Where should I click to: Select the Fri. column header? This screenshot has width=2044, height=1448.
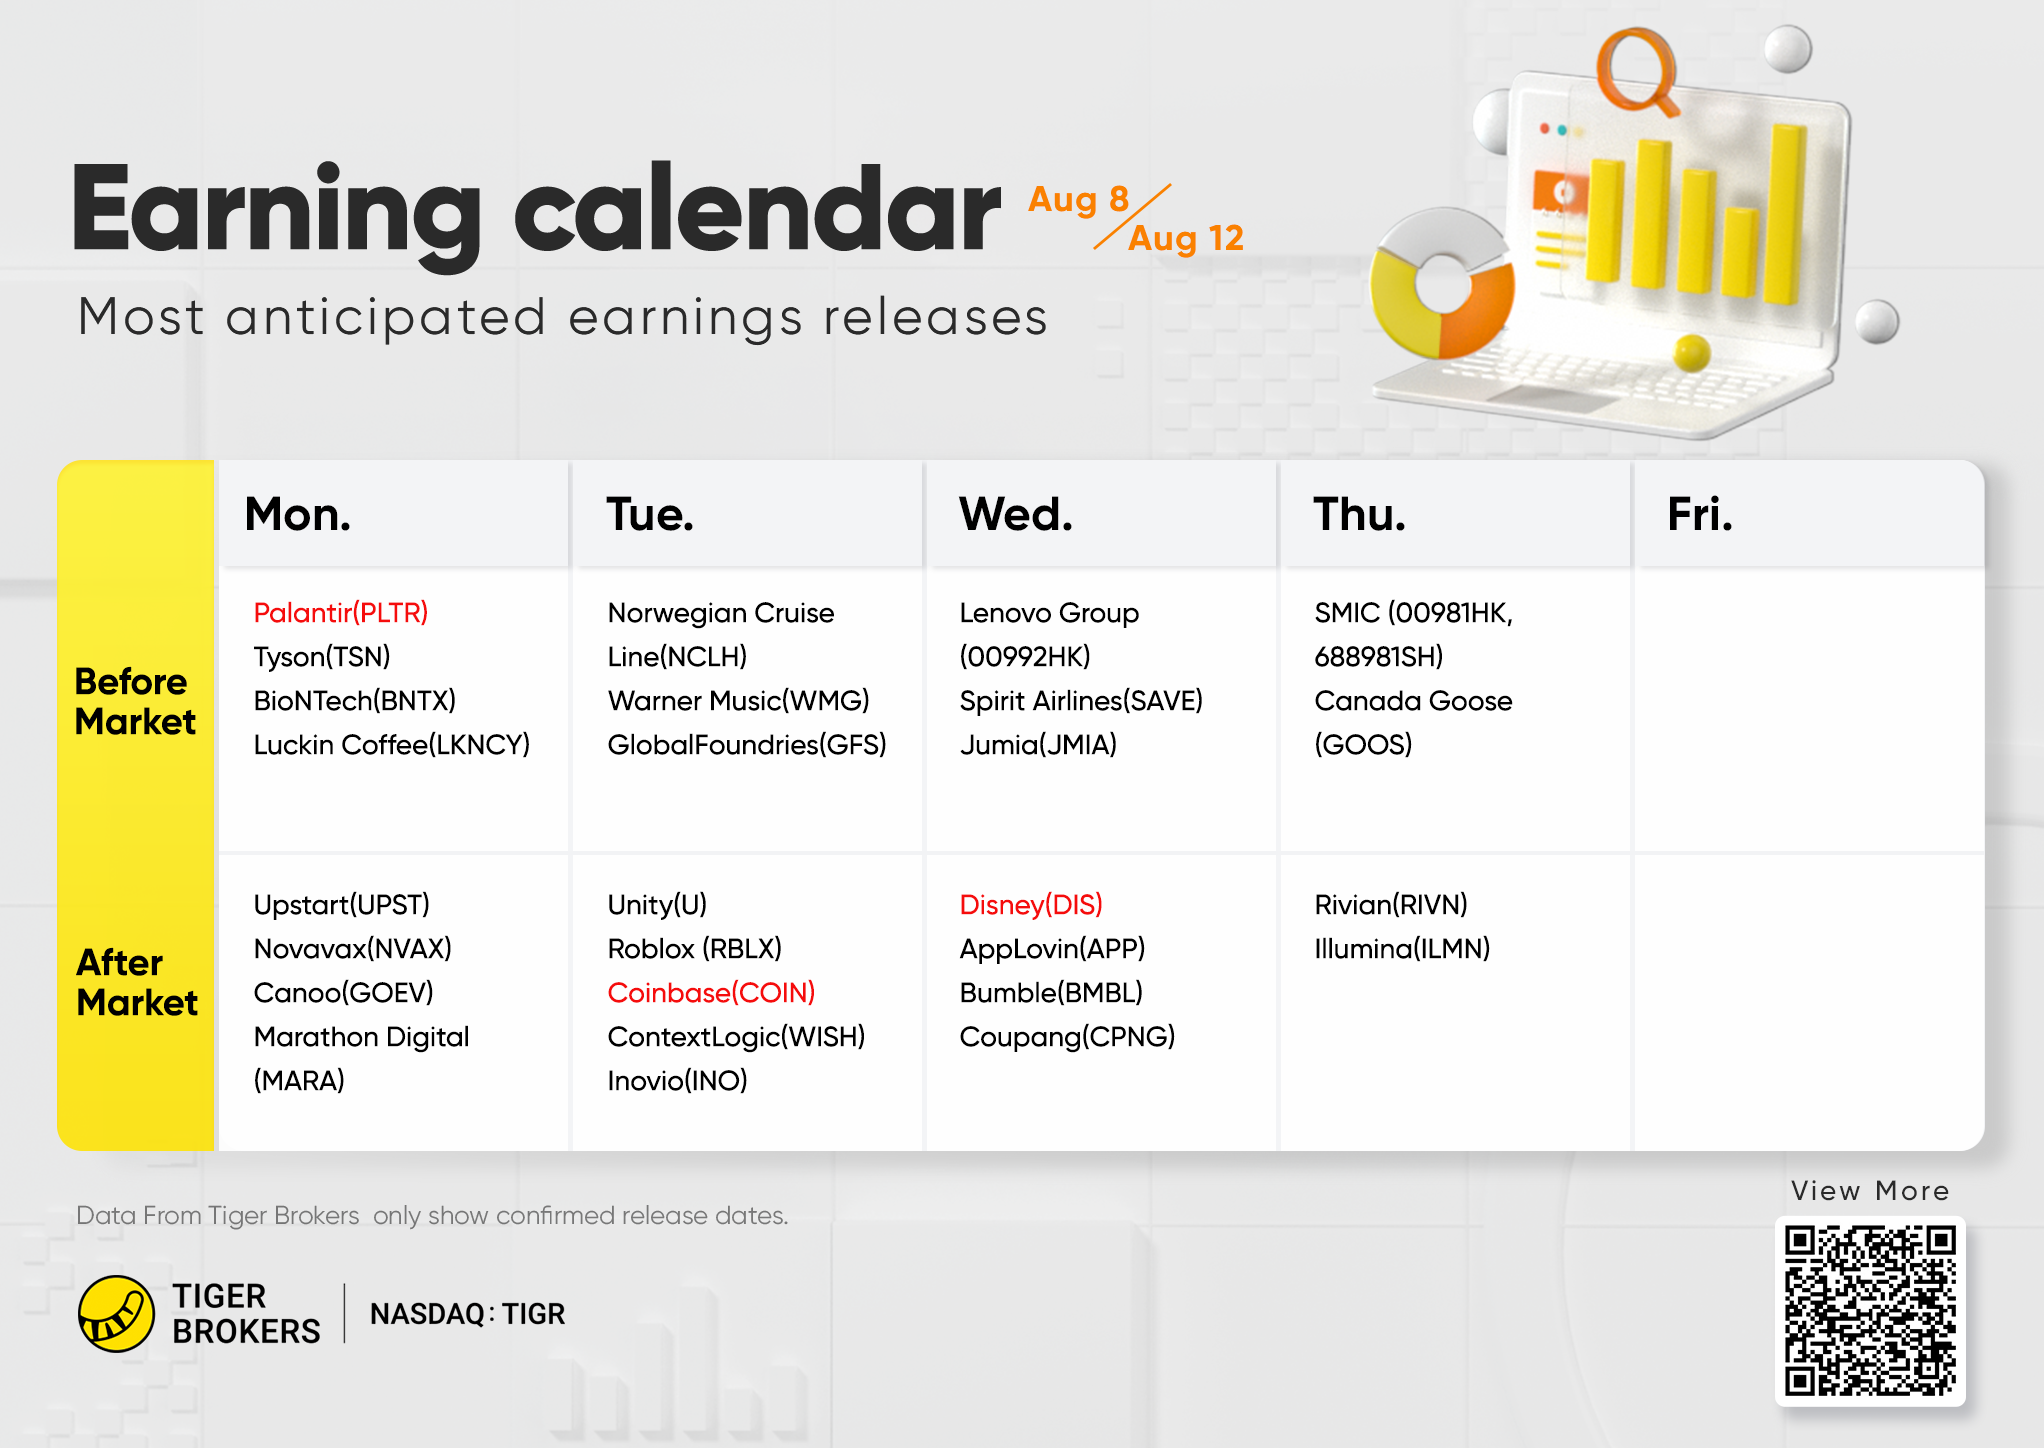click(x=1699, y=514)
